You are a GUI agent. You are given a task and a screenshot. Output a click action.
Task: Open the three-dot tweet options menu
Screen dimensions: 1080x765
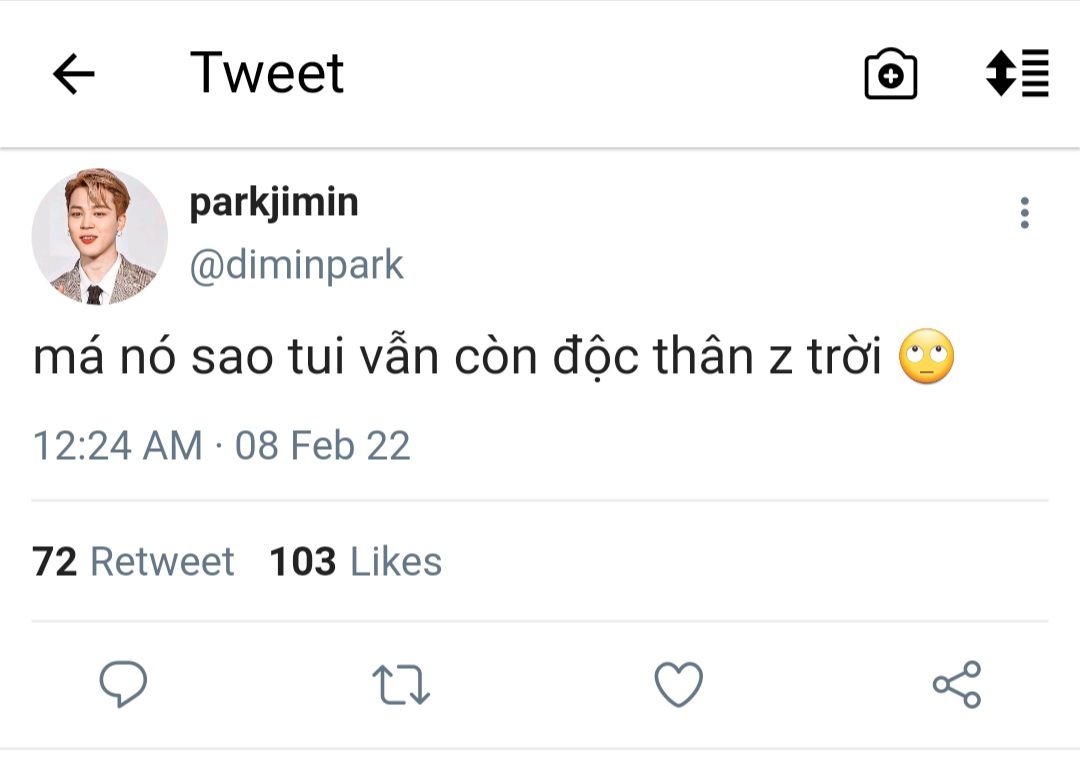(x=1024, y=213)
